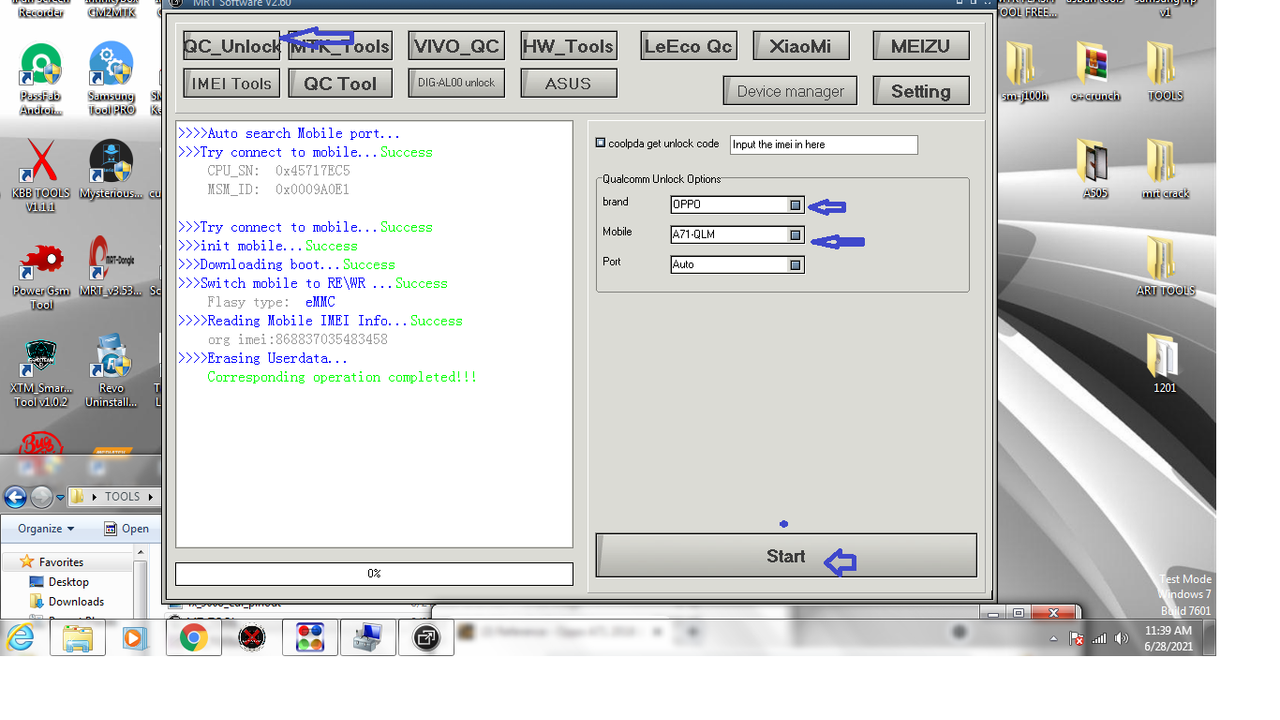Switch to red X app in taskbar
The height and width of the screenshot is (720, 1280).
pos(251,637)
